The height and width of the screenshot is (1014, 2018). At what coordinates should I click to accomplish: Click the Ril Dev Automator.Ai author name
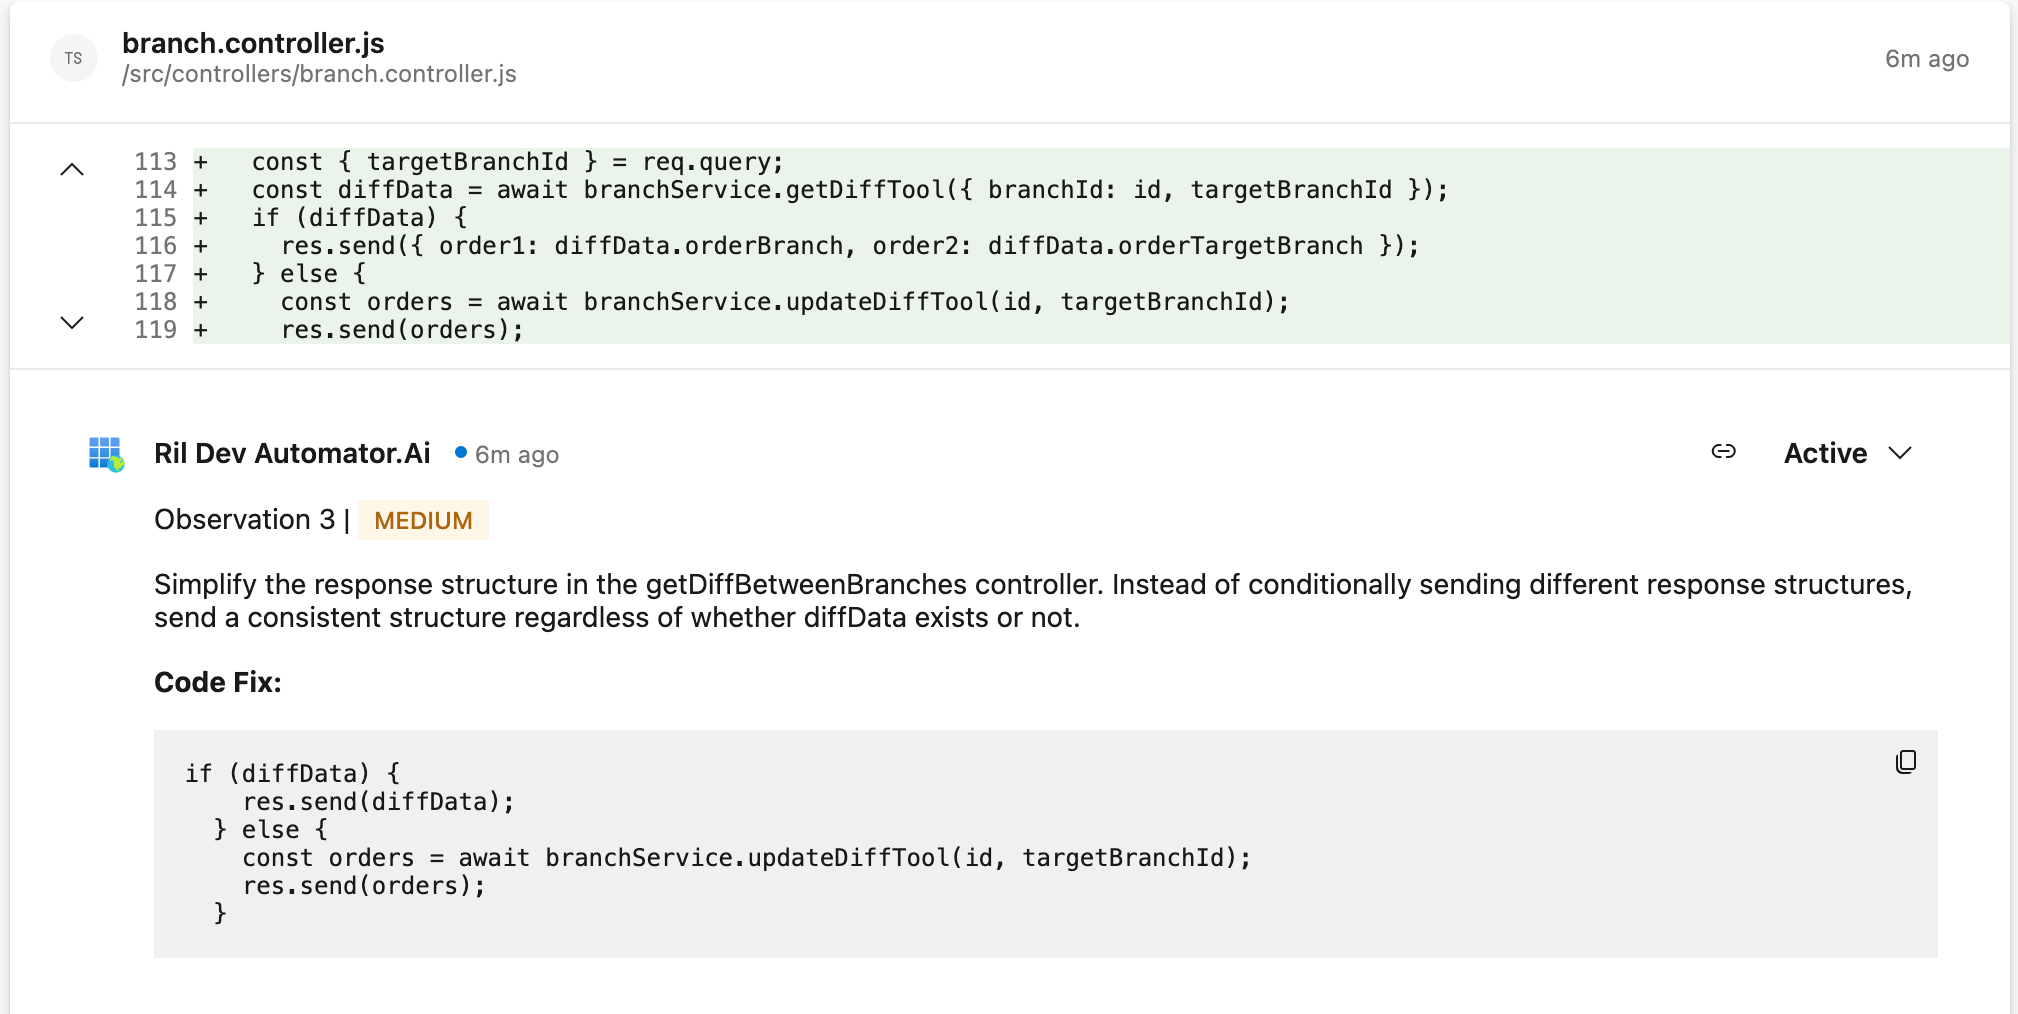click(x=292, y=453)
